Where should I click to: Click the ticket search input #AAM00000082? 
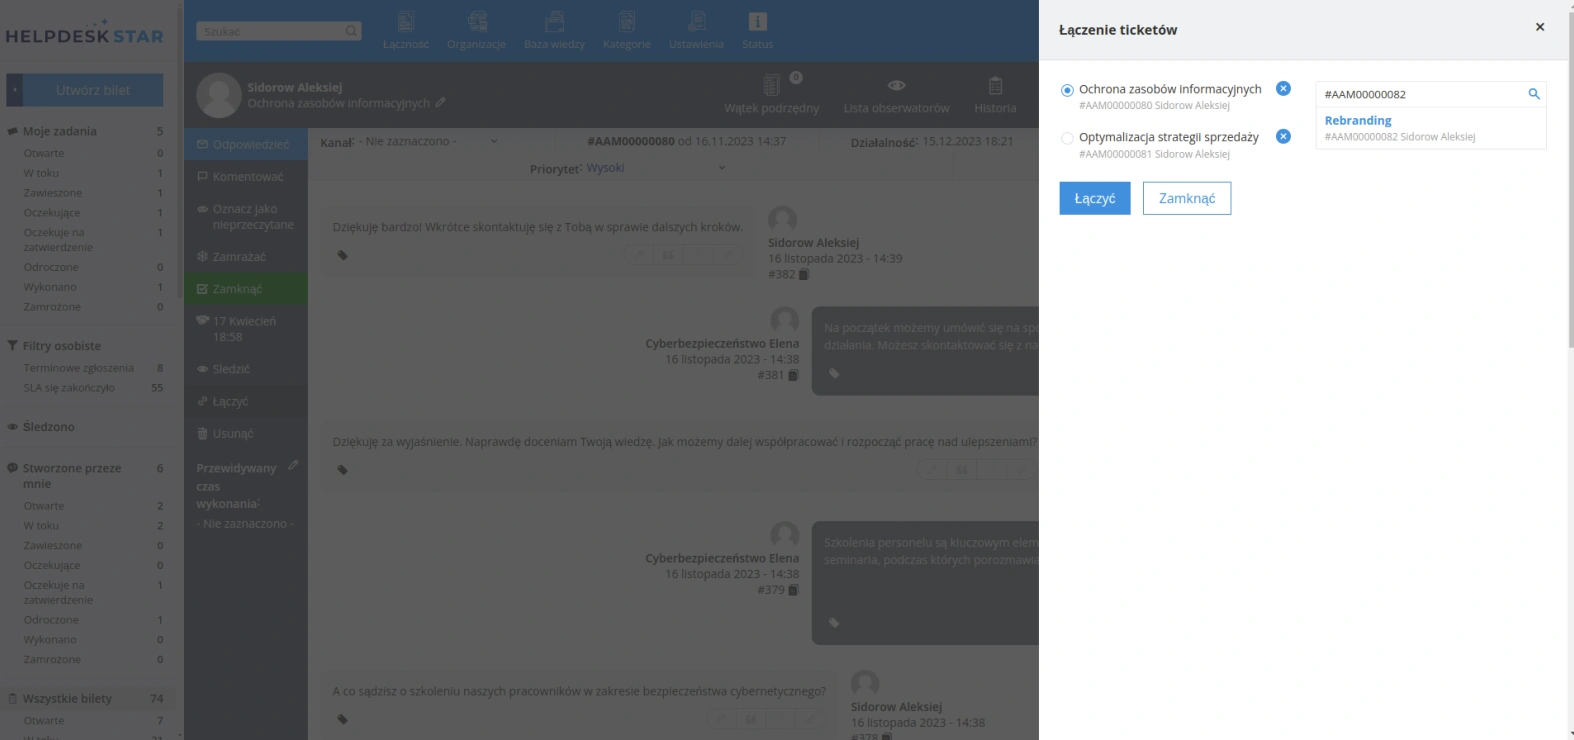tap(1420, 94)
